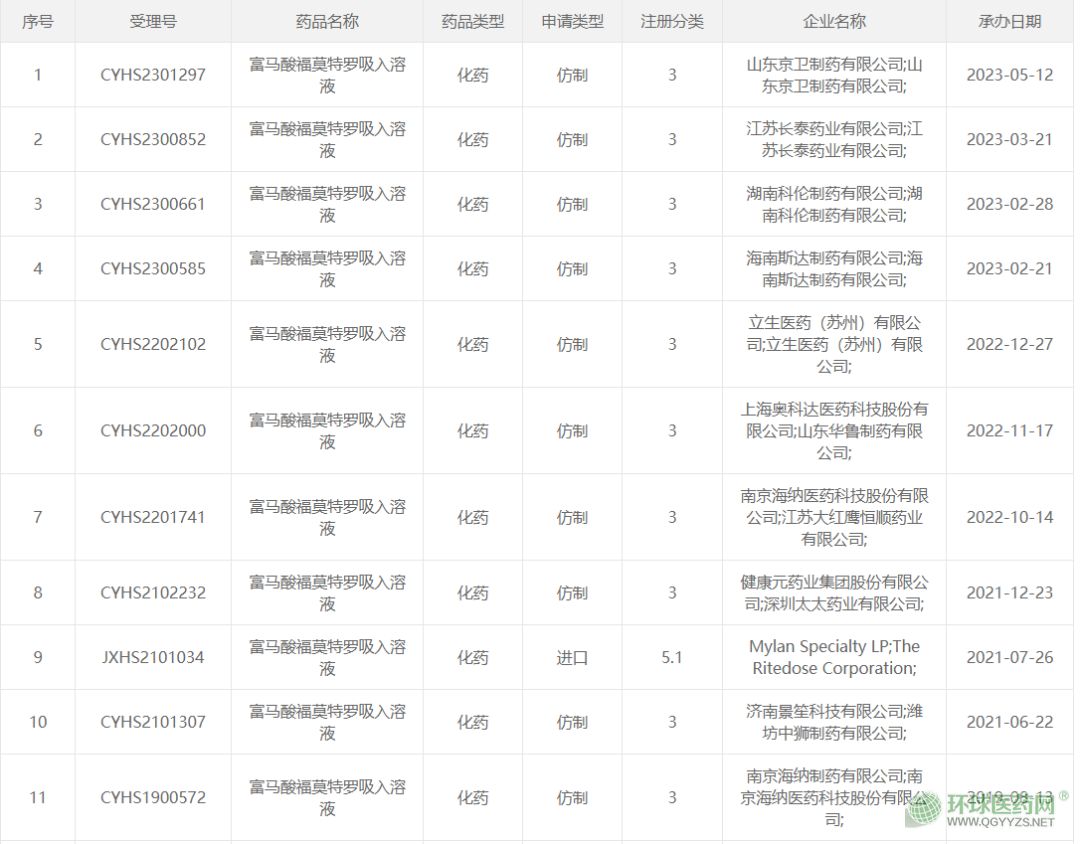Click the 受理号 column header
The image size is (1080, 844).
pyautogui.click(x=153, y=21)
